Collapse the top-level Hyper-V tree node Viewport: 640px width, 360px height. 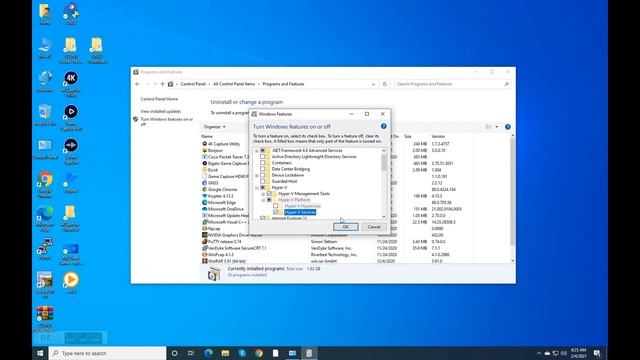pyautogui.click(x=257, y=188)
